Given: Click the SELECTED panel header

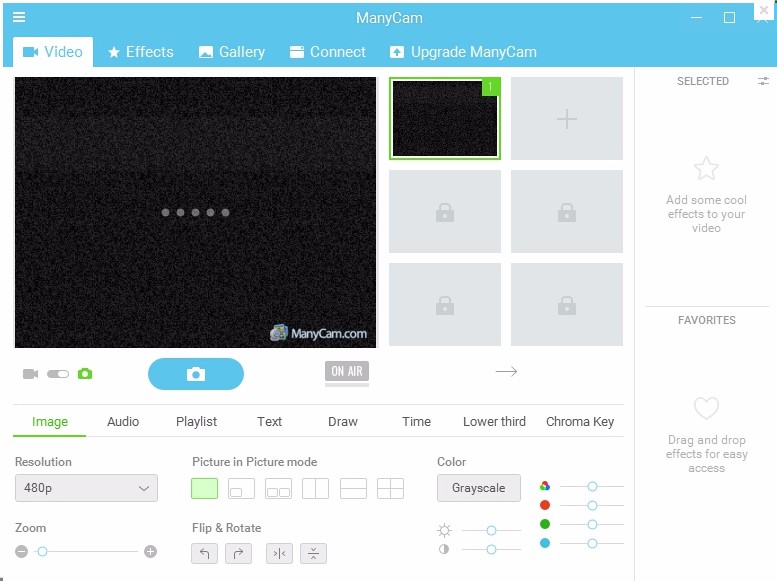Looking at the screenshot, I should pyautogui.click(x=703, y=81).
